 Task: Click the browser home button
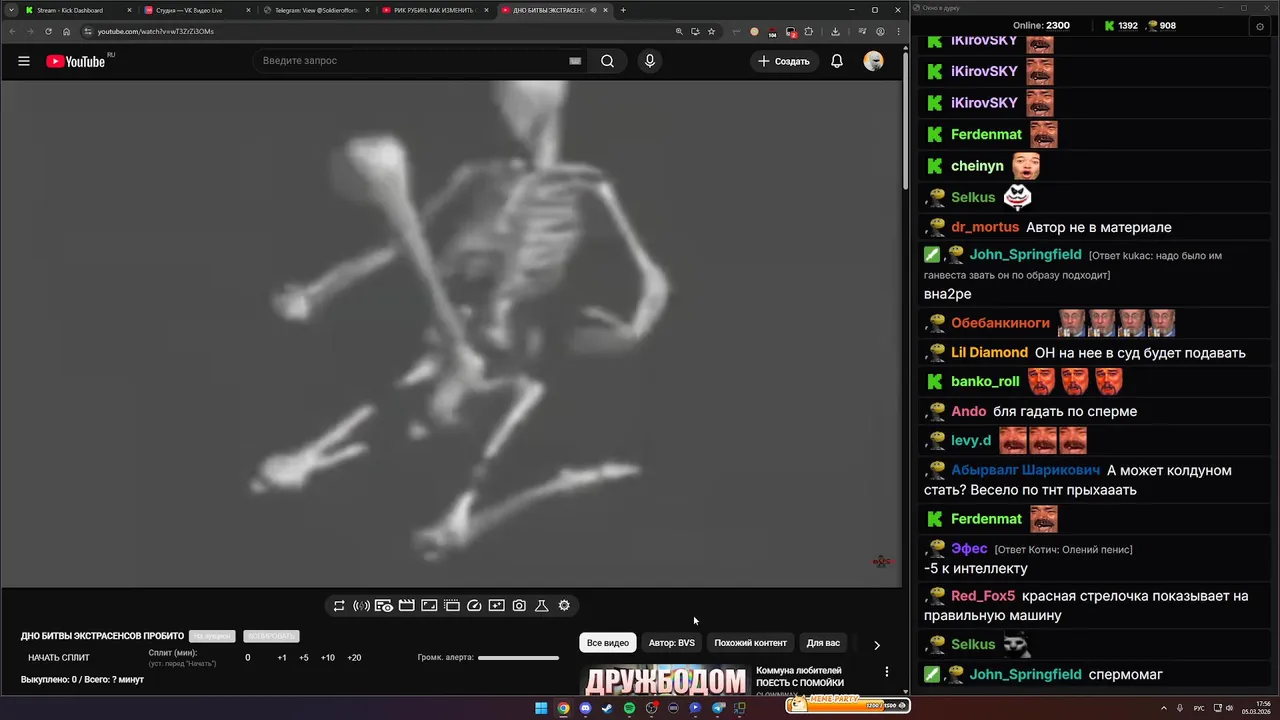(x=67, y=31)
